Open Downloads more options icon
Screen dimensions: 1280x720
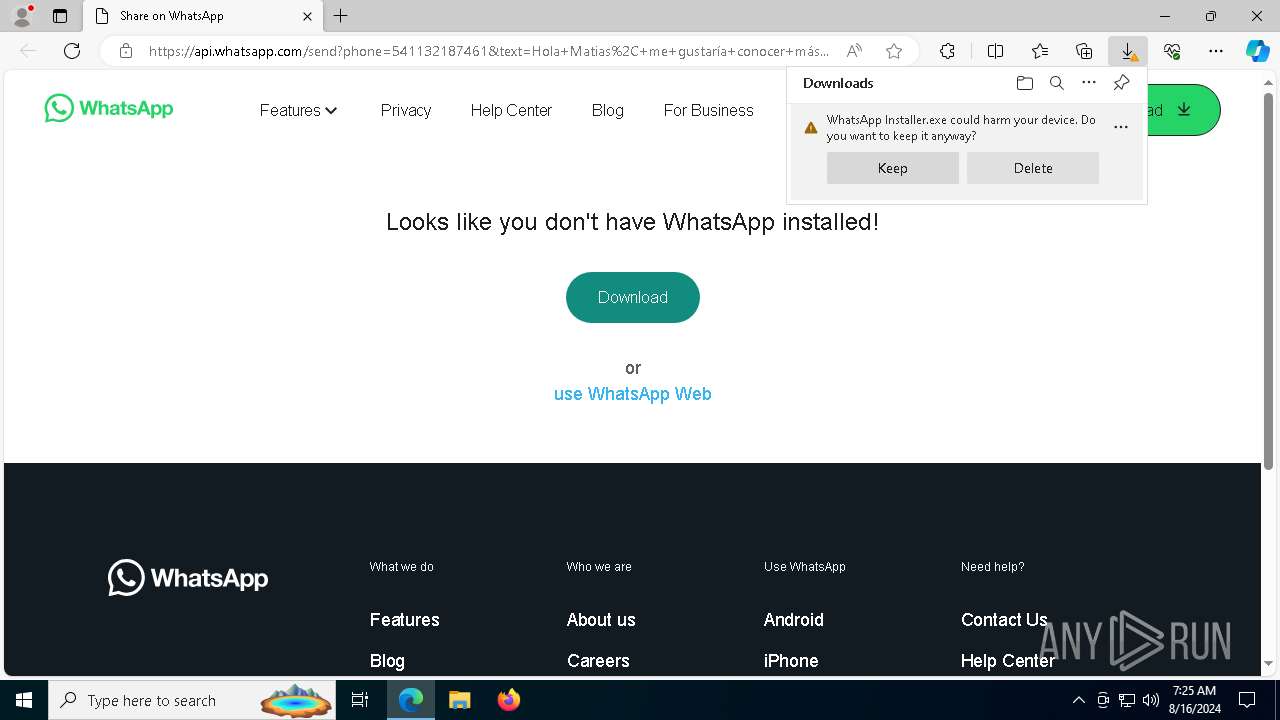1089,83
